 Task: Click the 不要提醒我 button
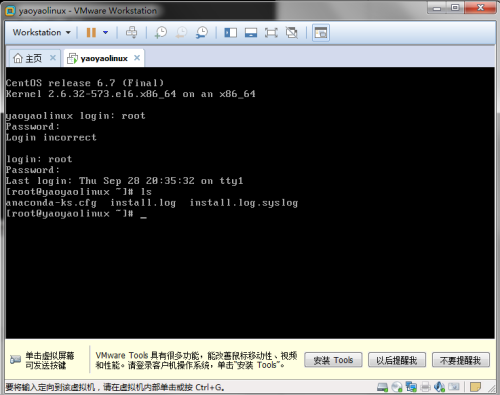coord(461,360)
